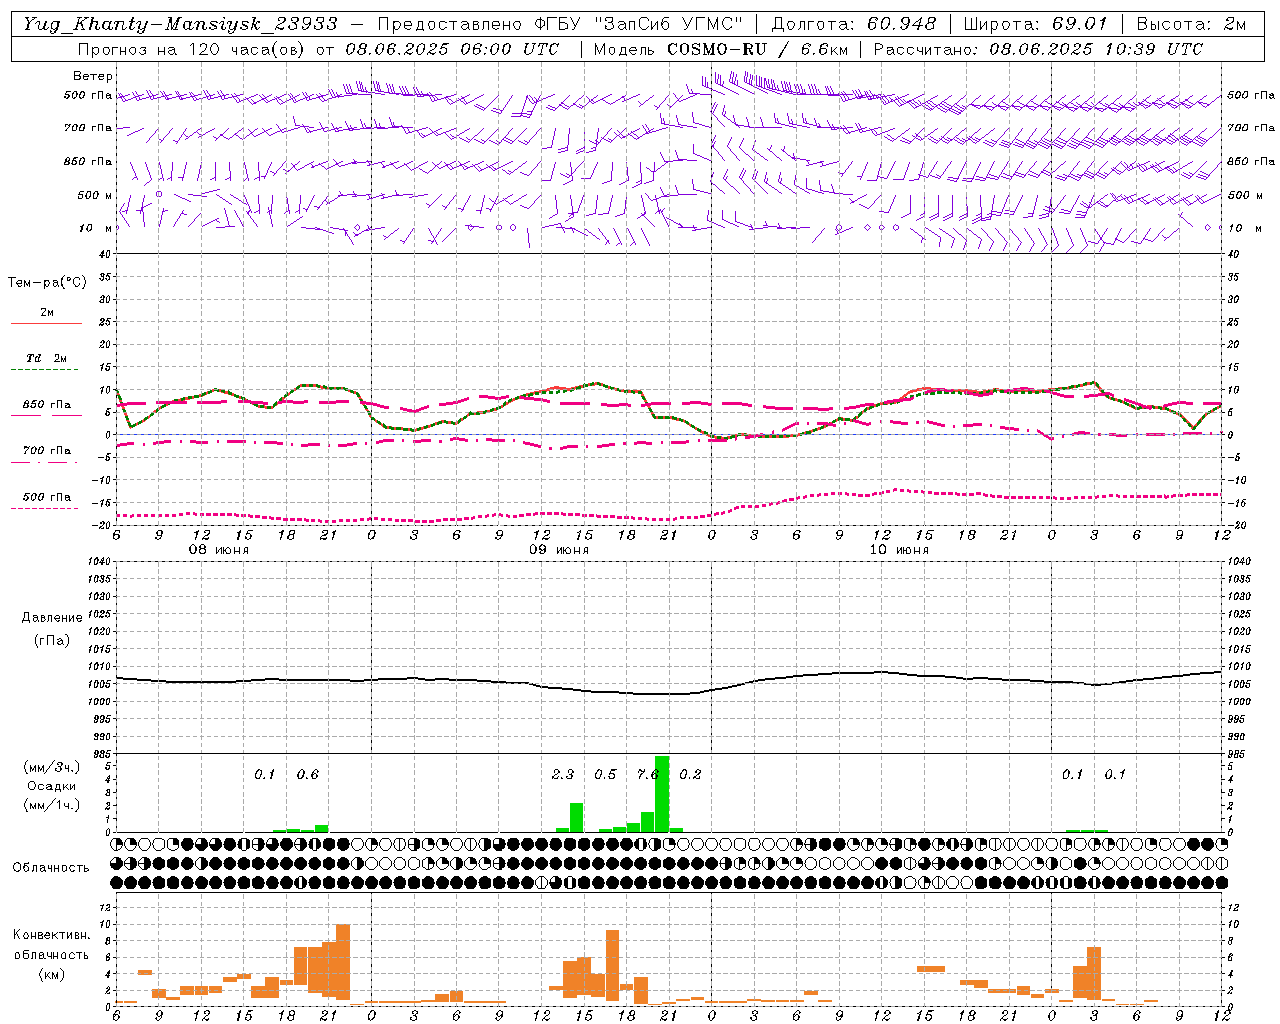The width and height of the screenshot is (1280, 1024).
Task: Click the '09 июня' date label
Action: [559, 550]
